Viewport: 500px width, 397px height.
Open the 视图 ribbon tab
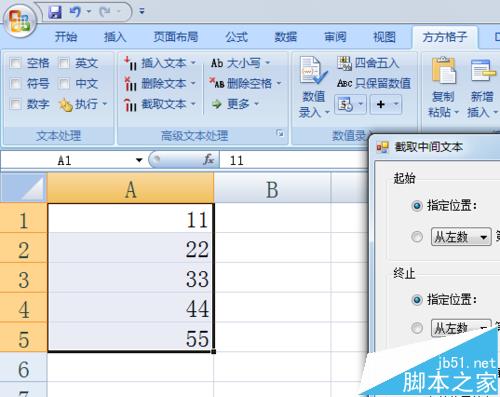click(384, 37)
